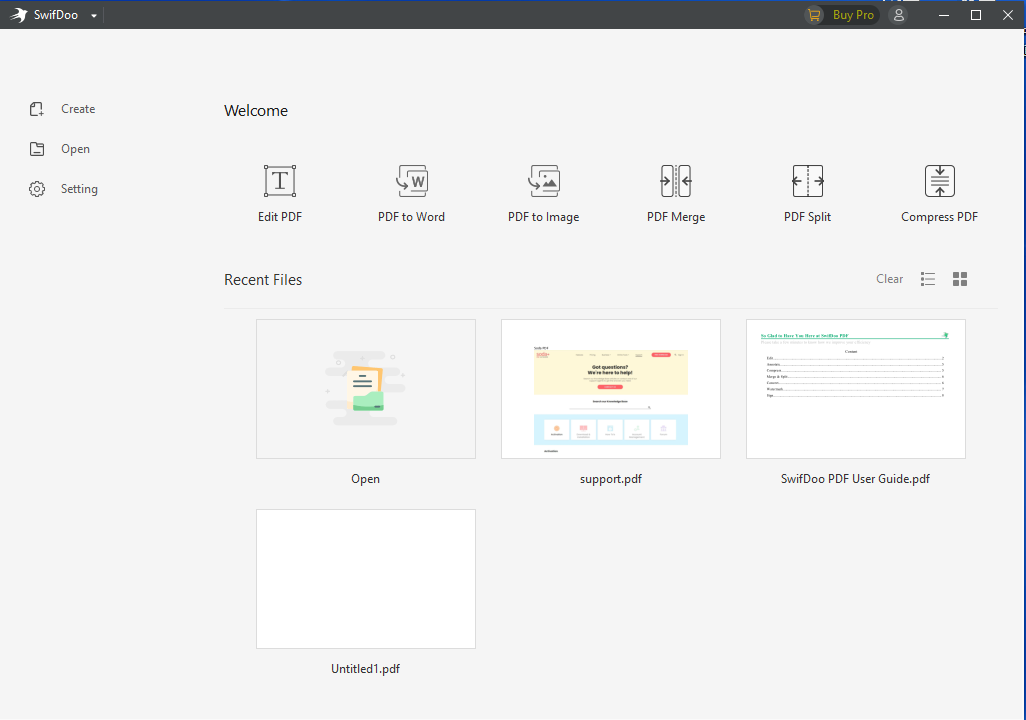This screenshot has height=720, width=1026.
Task: Expand the SwifDoo title dropdown arrow
Action: pos(93,14)
